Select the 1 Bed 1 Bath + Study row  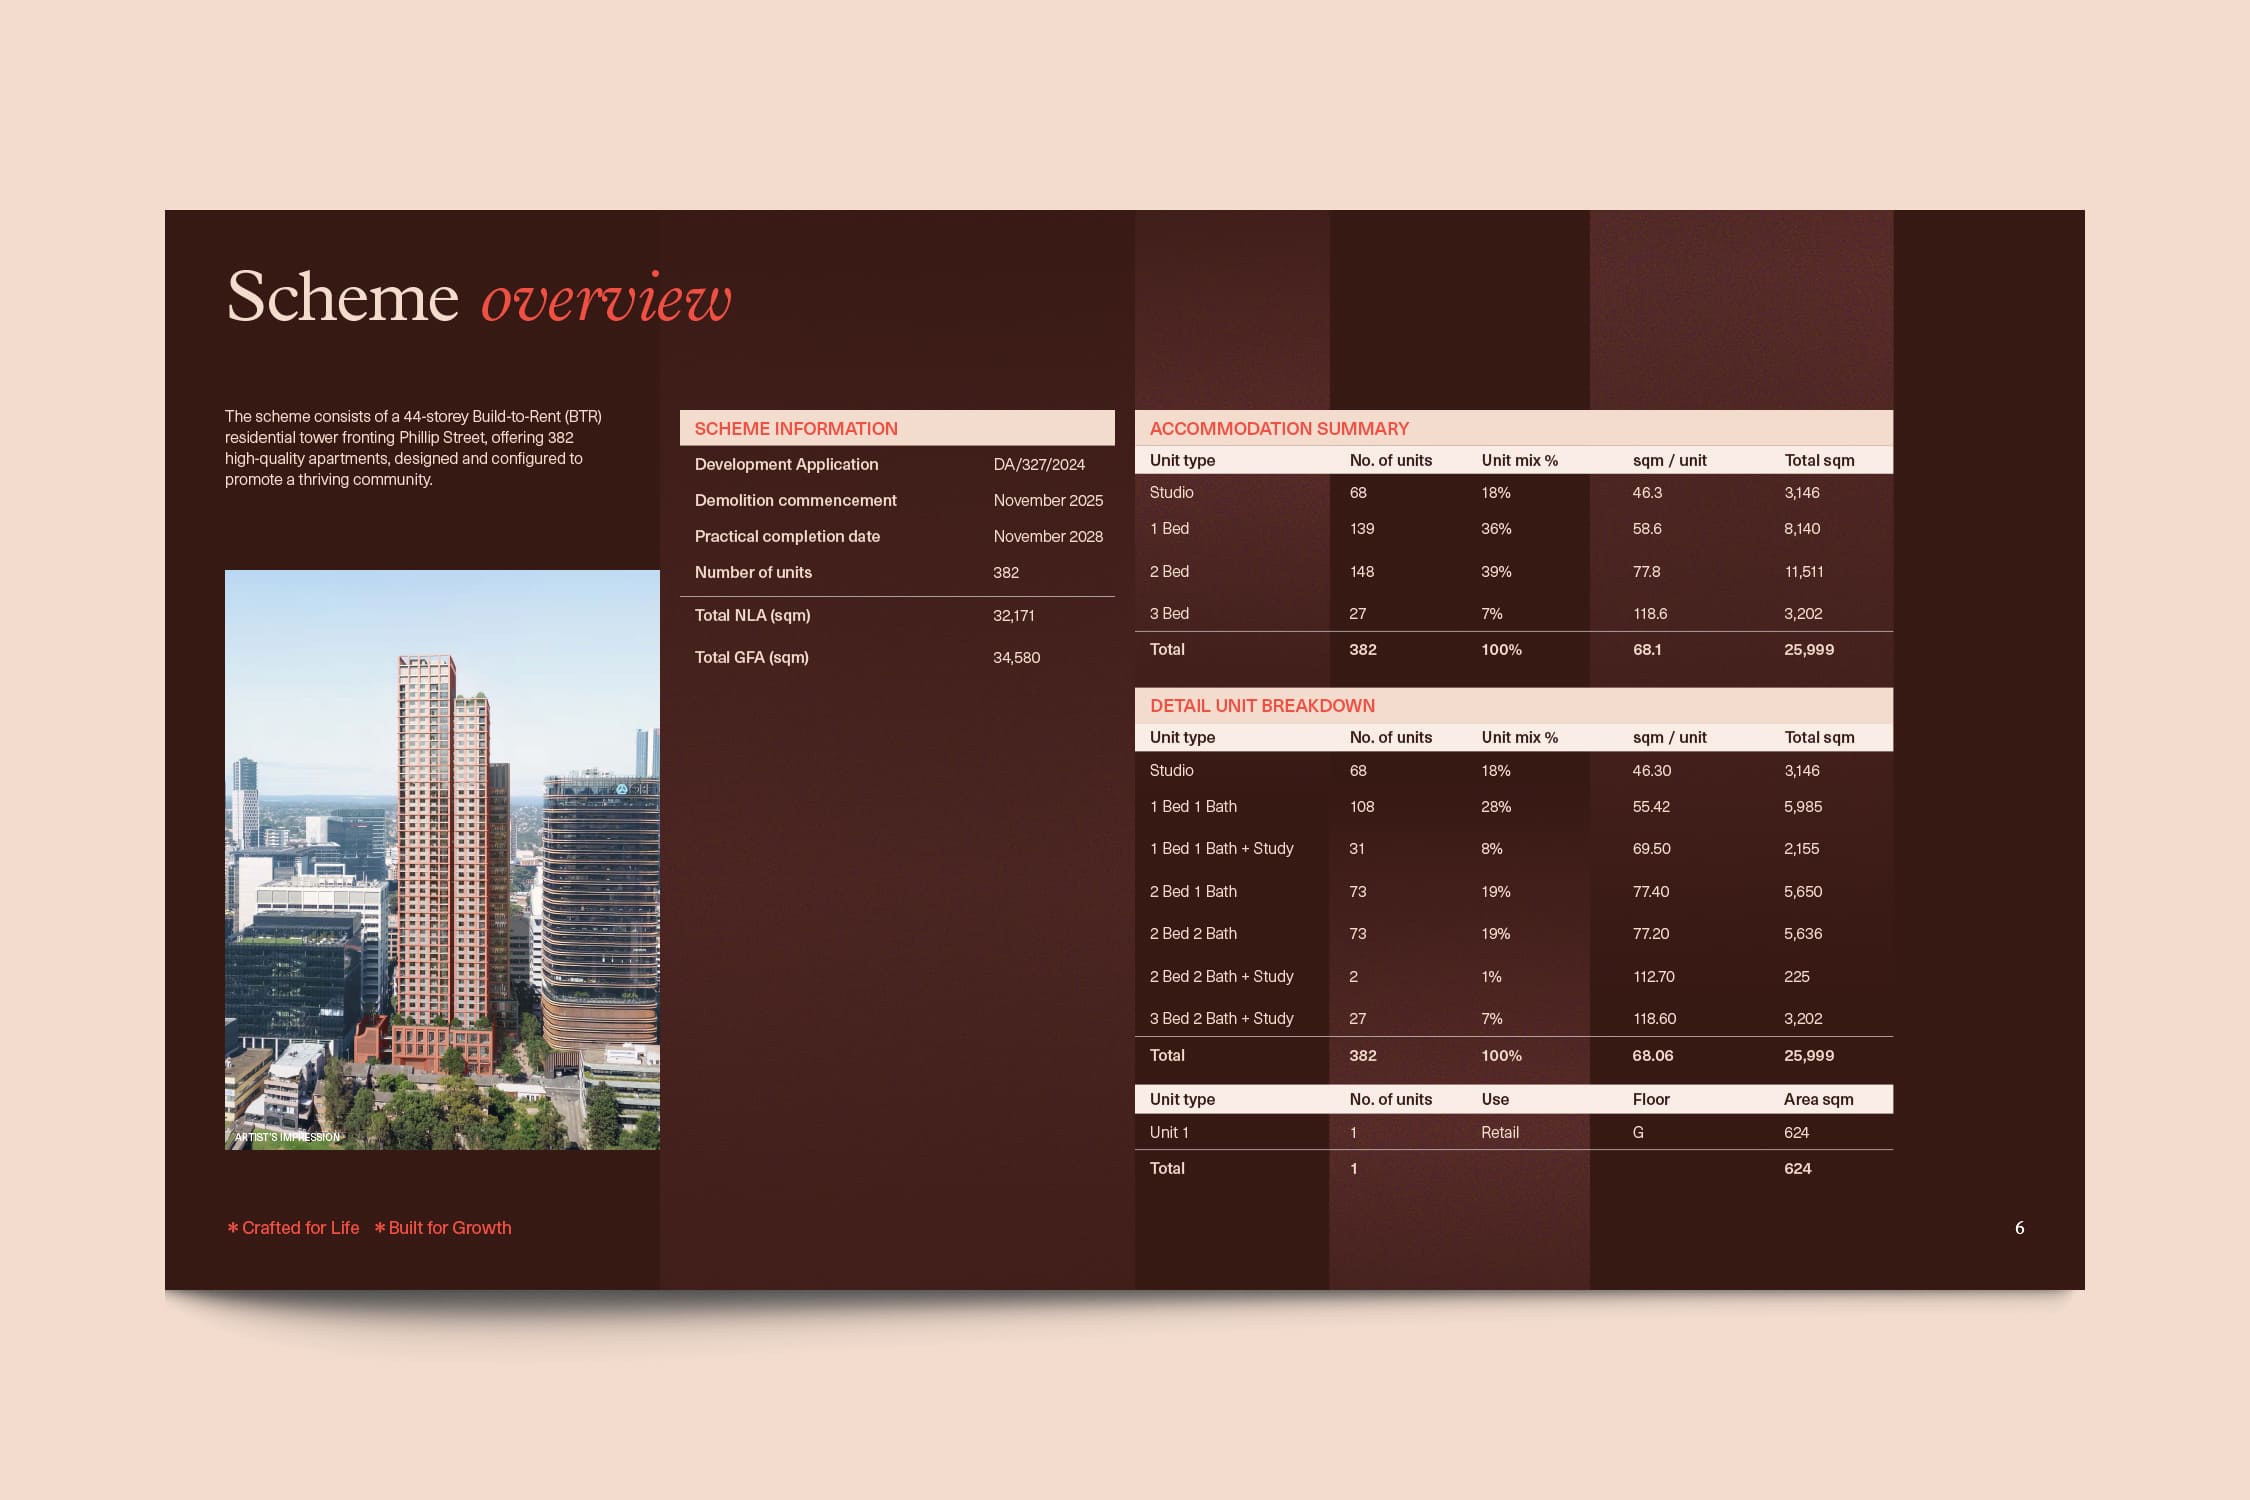(x=1513, y=849)
